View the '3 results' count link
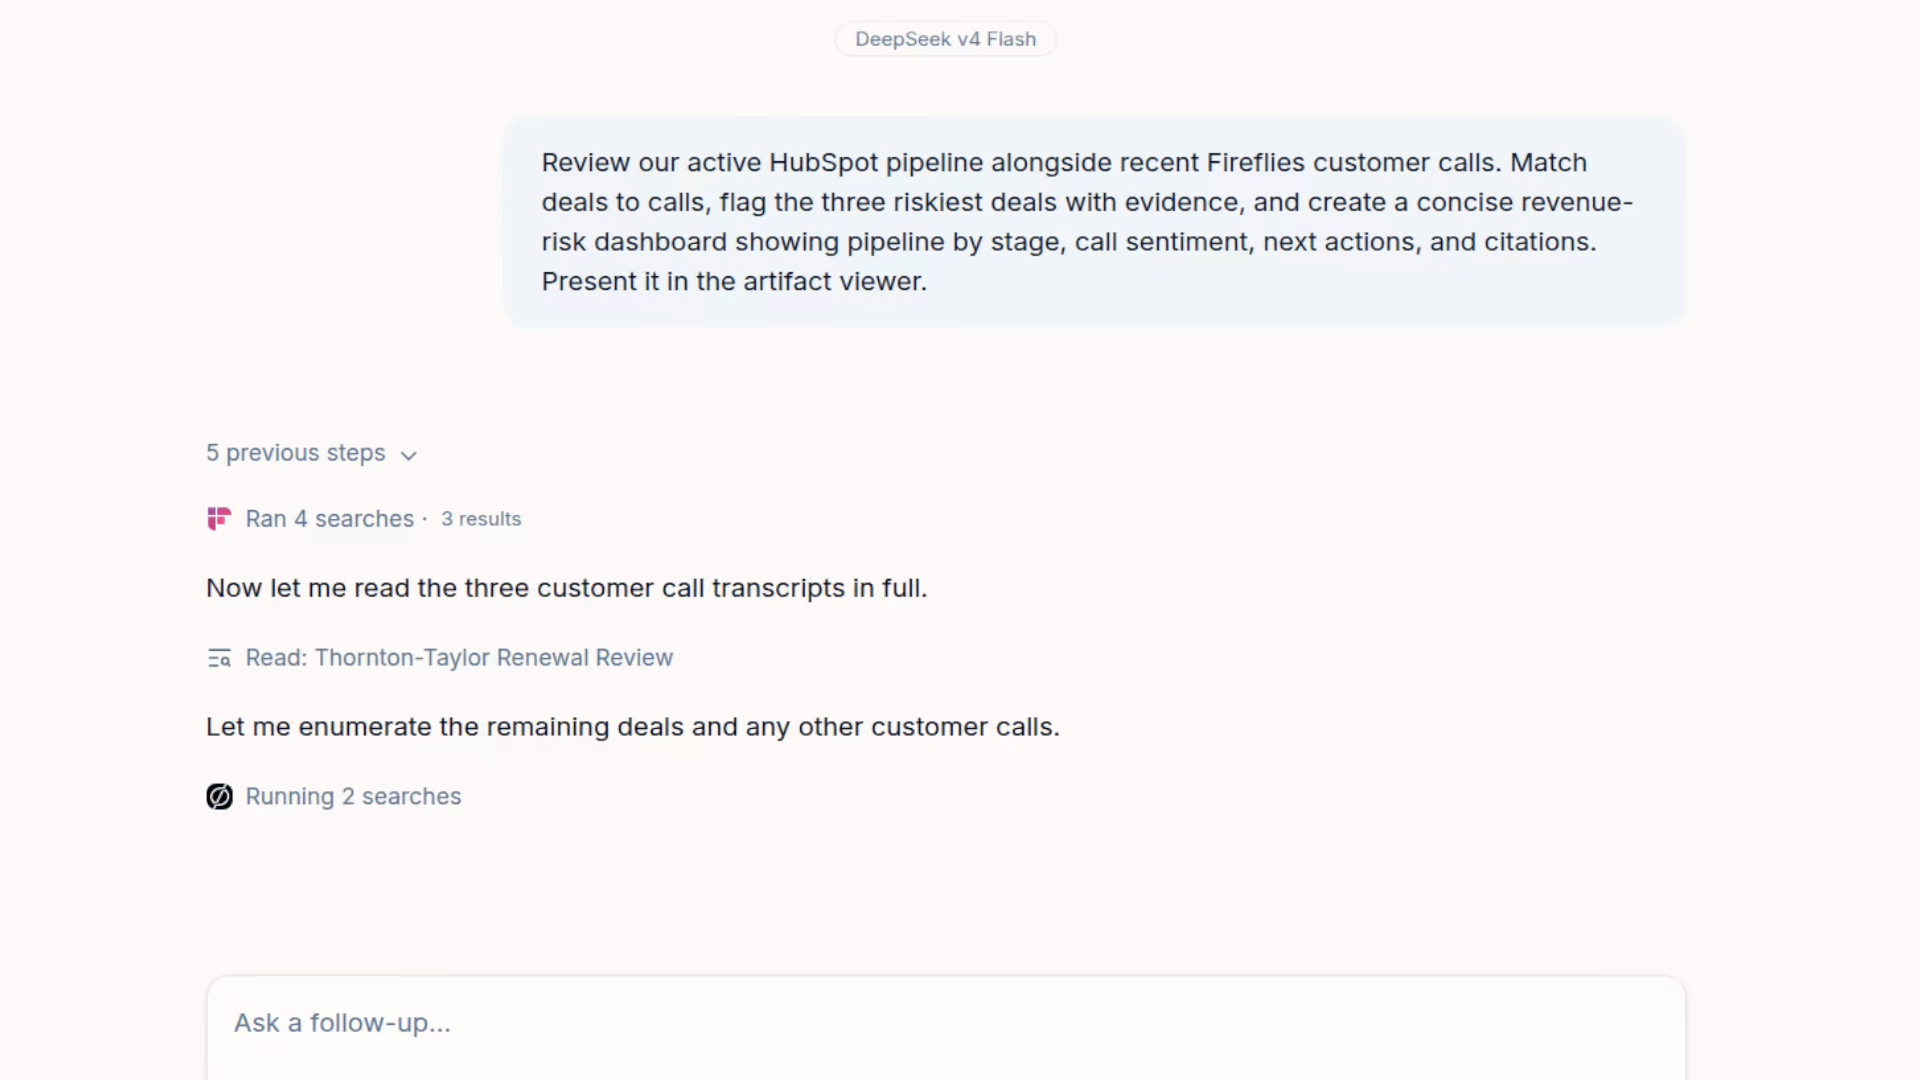1920x1080 pixels. click(x=481, y=519)
